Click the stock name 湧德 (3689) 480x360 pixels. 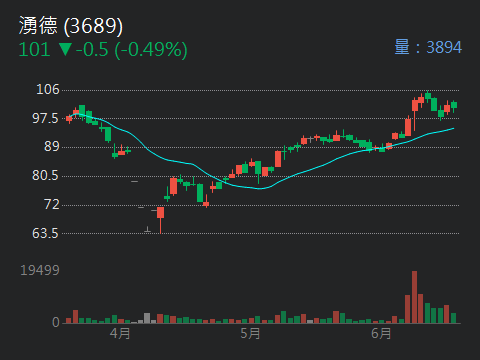[71, 25]
